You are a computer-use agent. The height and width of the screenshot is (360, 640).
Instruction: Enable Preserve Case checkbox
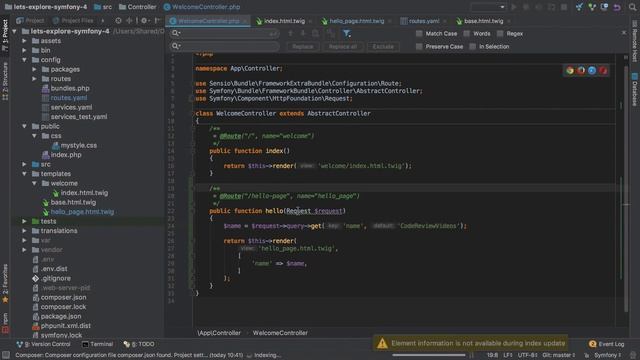point(419,47)
